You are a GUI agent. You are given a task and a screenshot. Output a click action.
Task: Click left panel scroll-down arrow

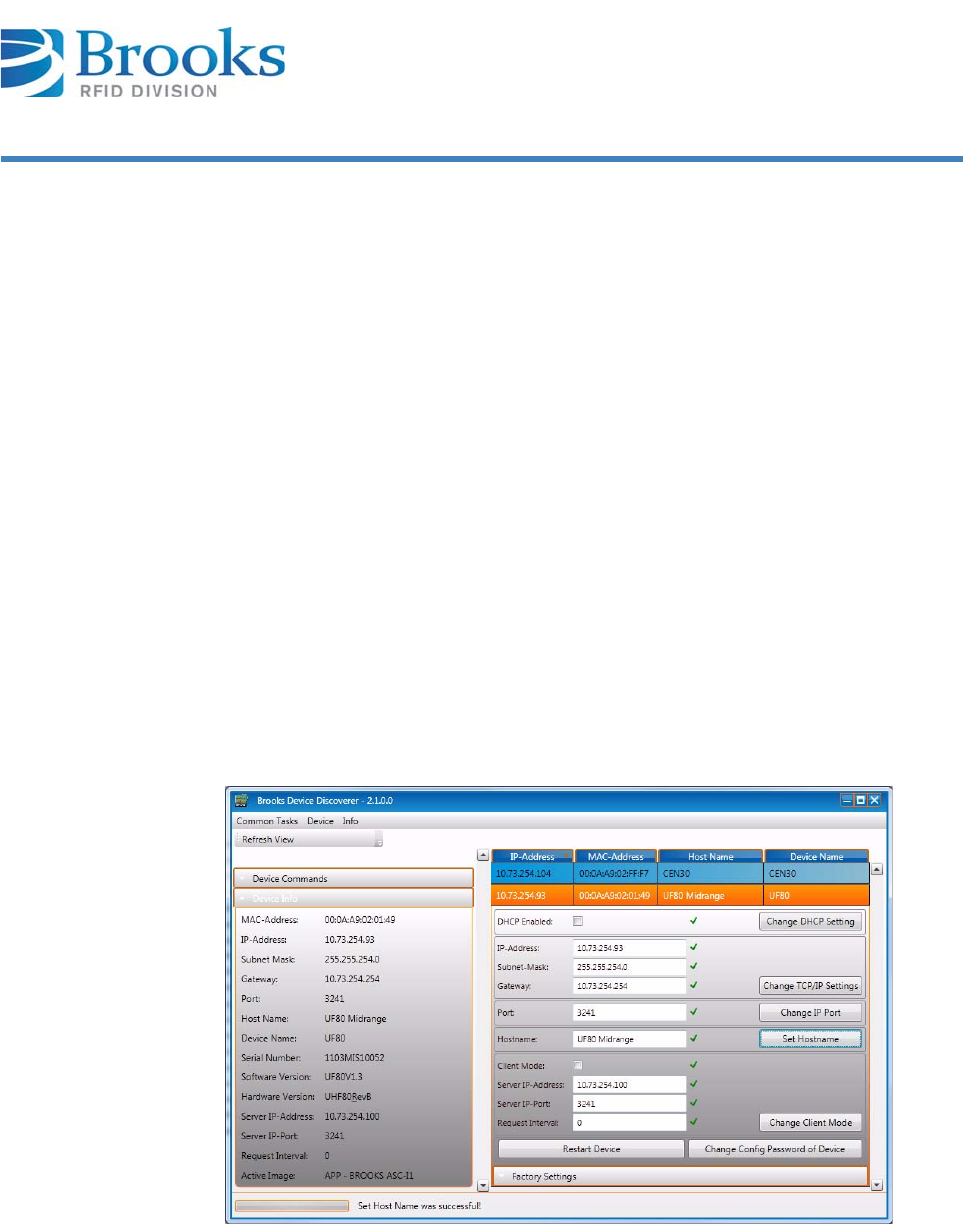coord(483,1185)
